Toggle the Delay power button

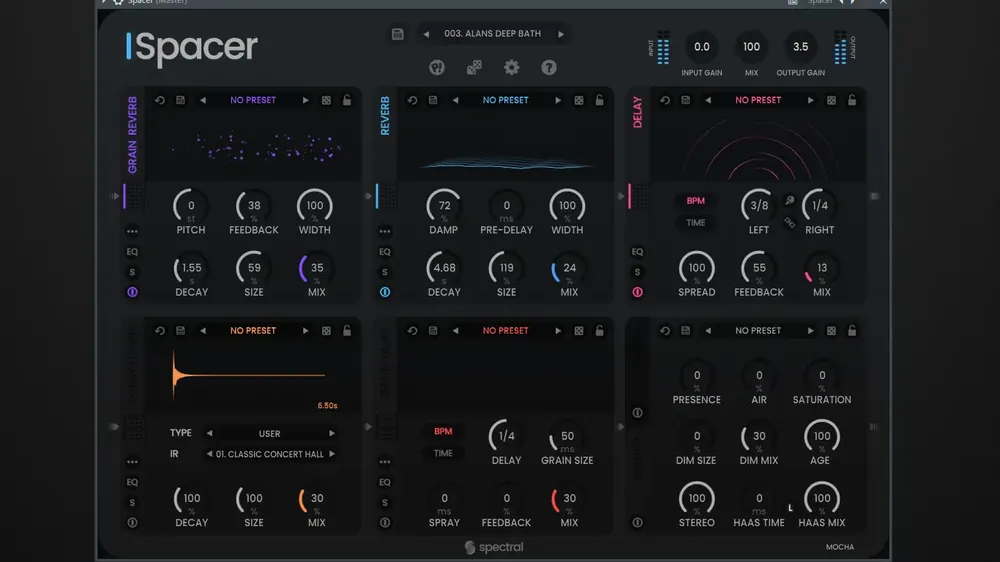637,292
